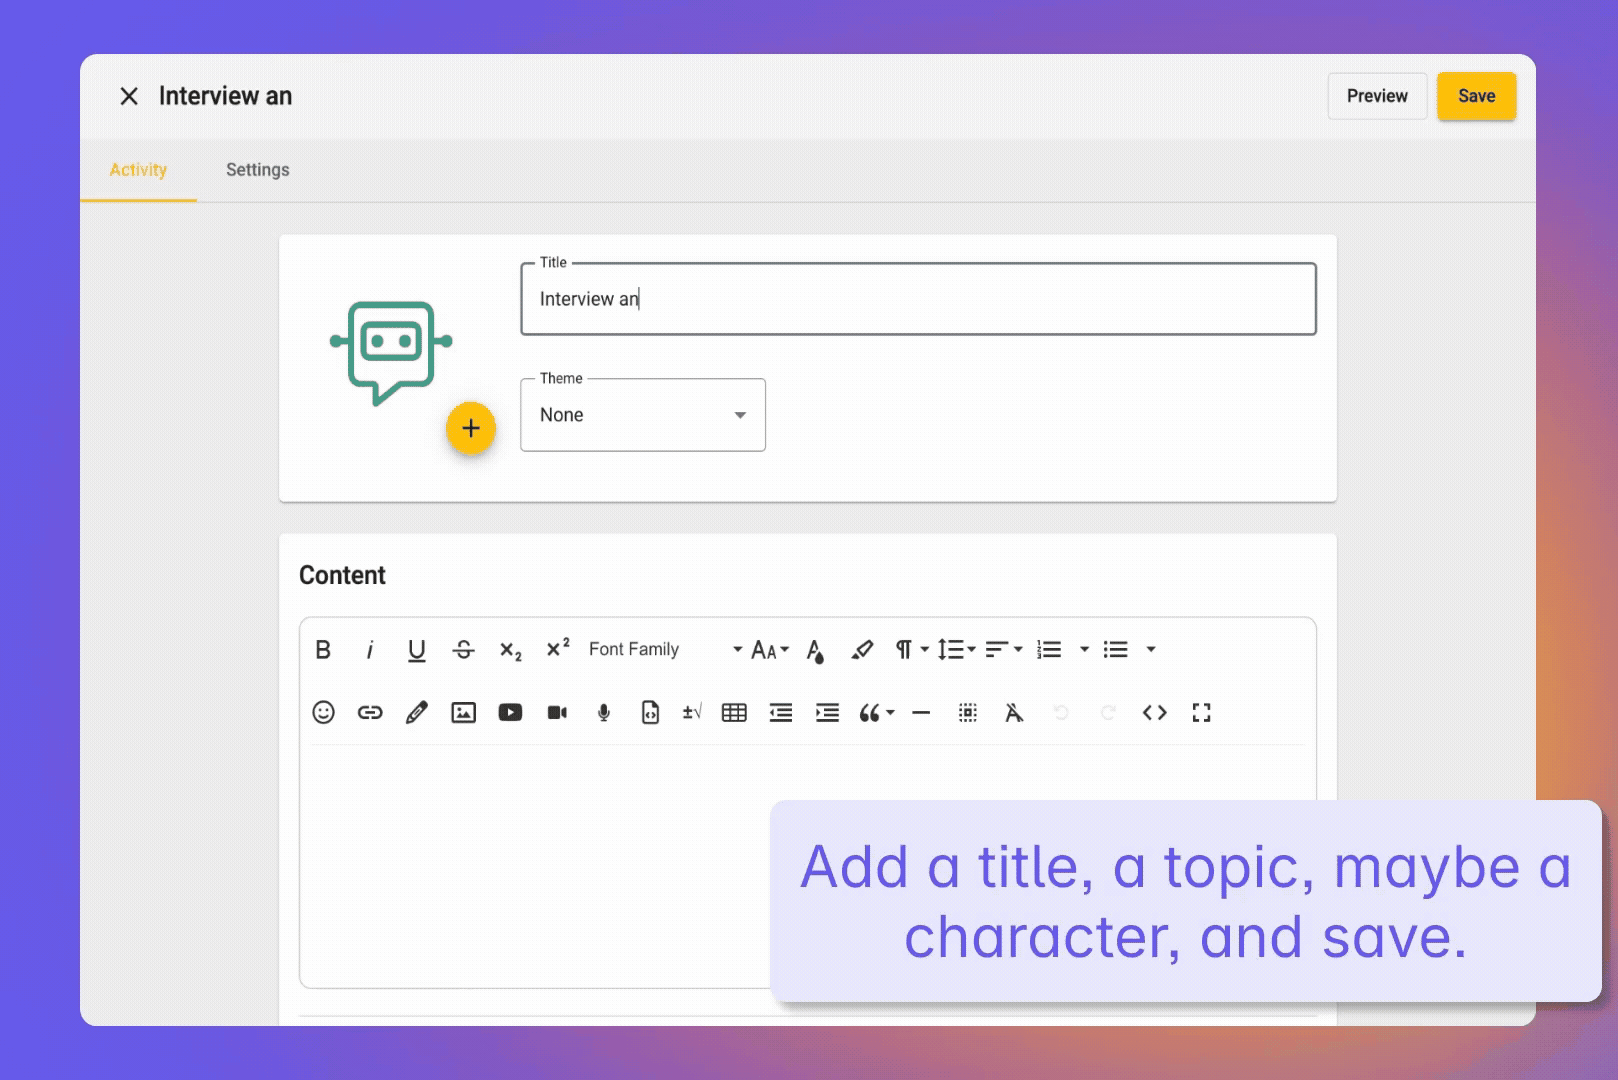Open the Paragraph Format dropdown
Screen dimensions: 1618x1080
point(912,650)
